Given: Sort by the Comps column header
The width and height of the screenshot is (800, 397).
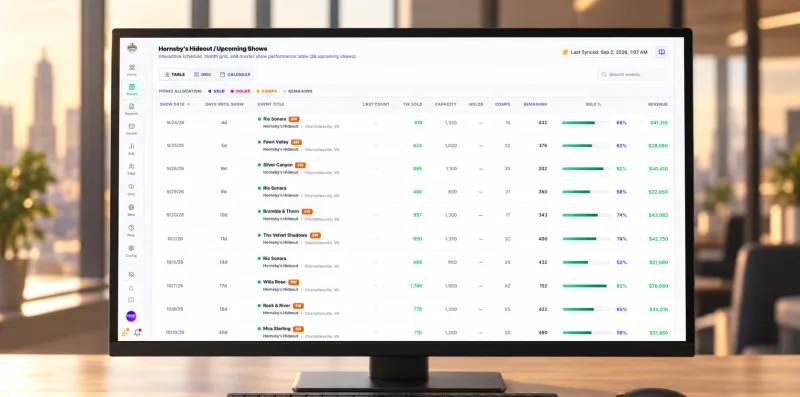Looking at the screenshot, I should point(503,105).
